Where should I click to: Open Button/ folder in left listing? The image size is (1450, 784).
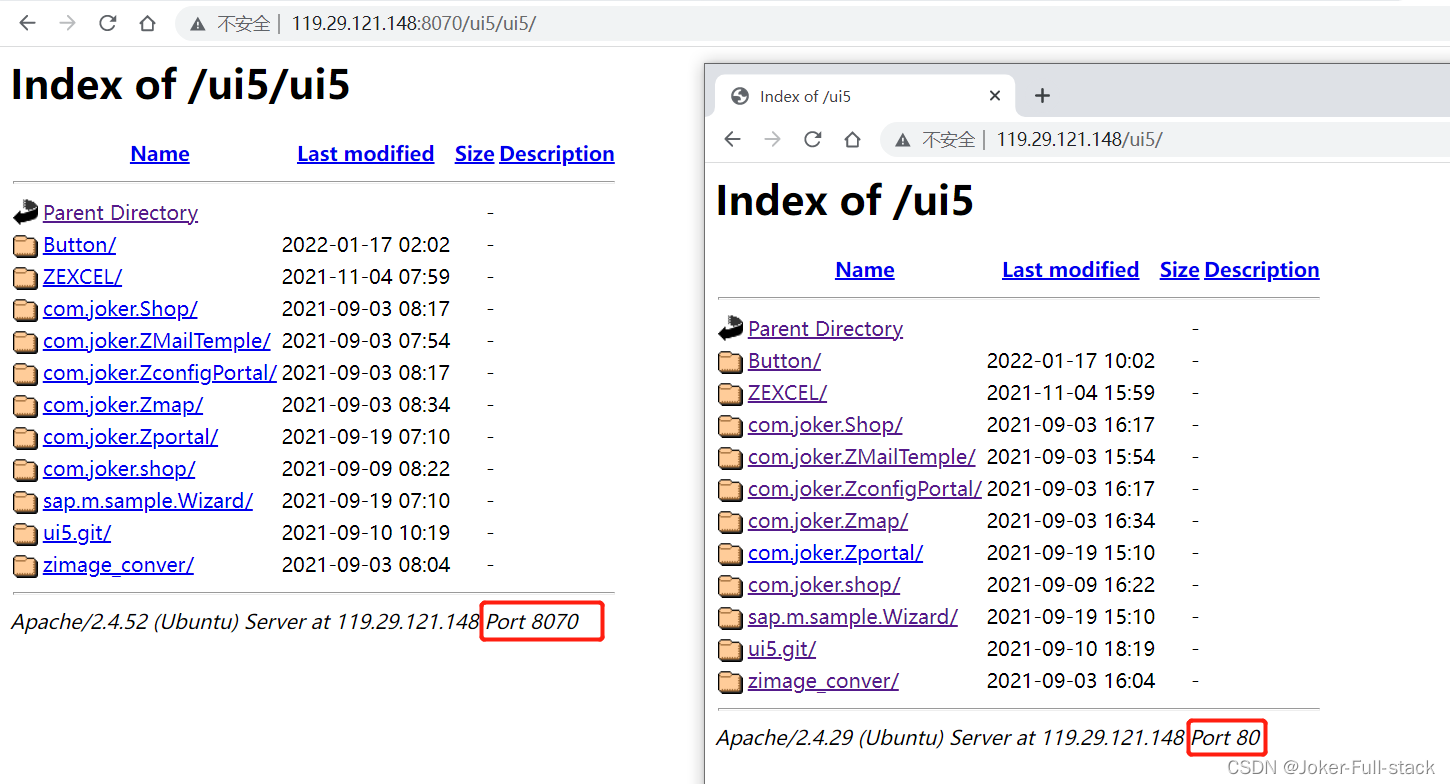[x=79, y=245]
